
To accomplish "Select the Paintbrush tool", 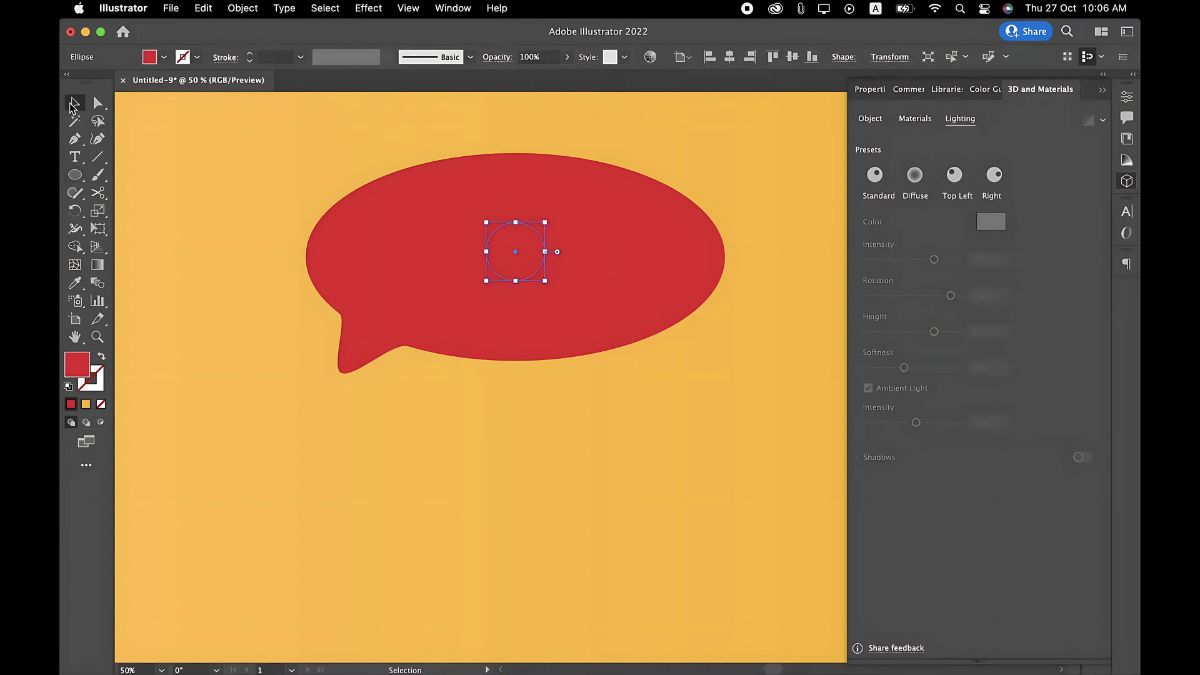I will pyautogui.click(x=98, y=175).
